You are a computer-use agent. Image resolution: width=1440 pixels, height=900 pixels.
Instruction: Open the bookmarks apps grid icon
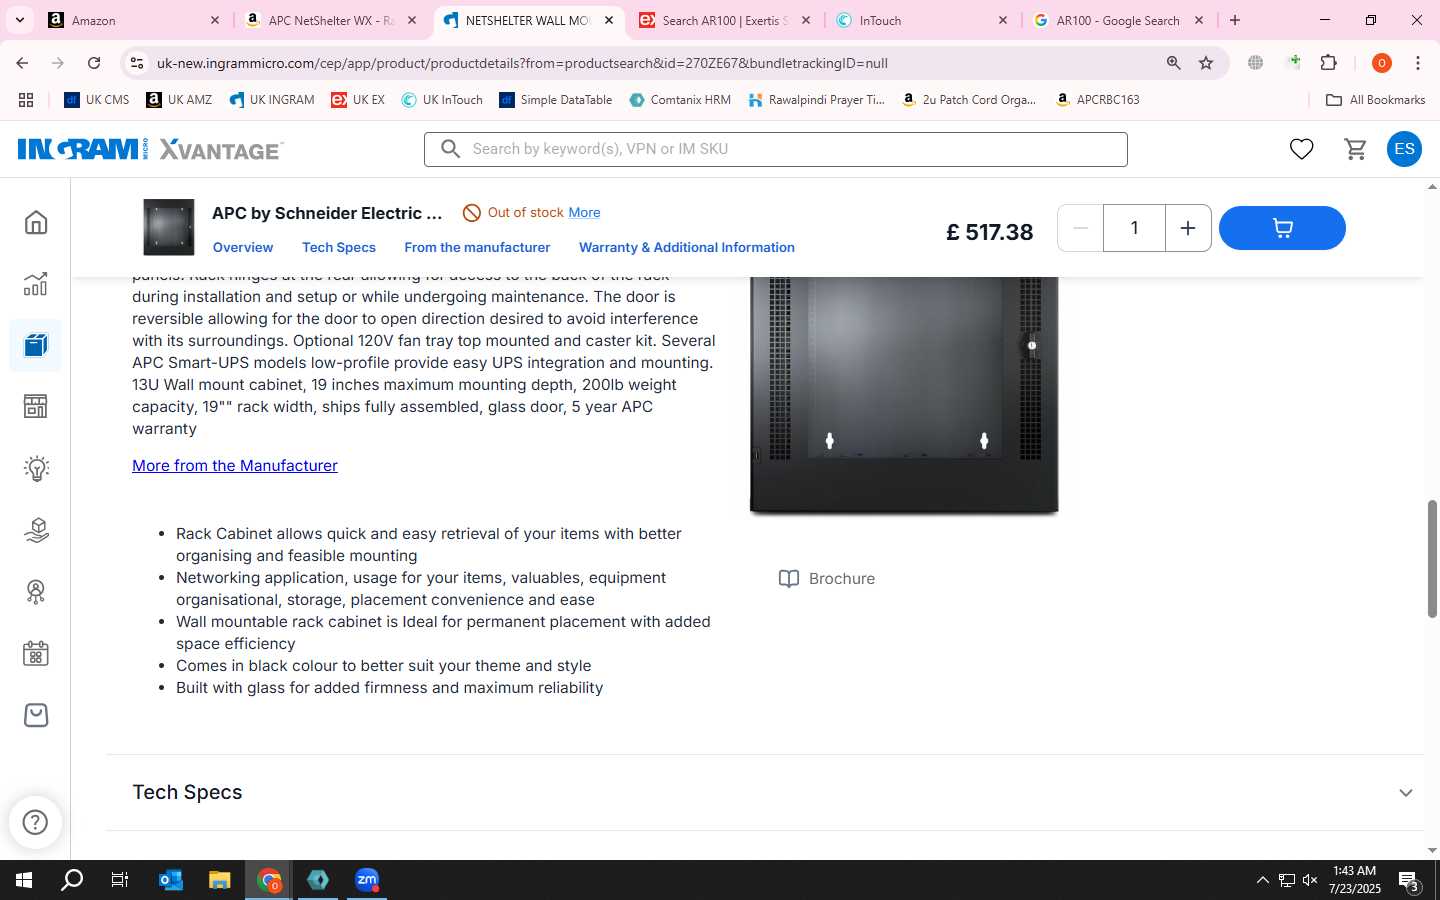(x=26, y=100)
